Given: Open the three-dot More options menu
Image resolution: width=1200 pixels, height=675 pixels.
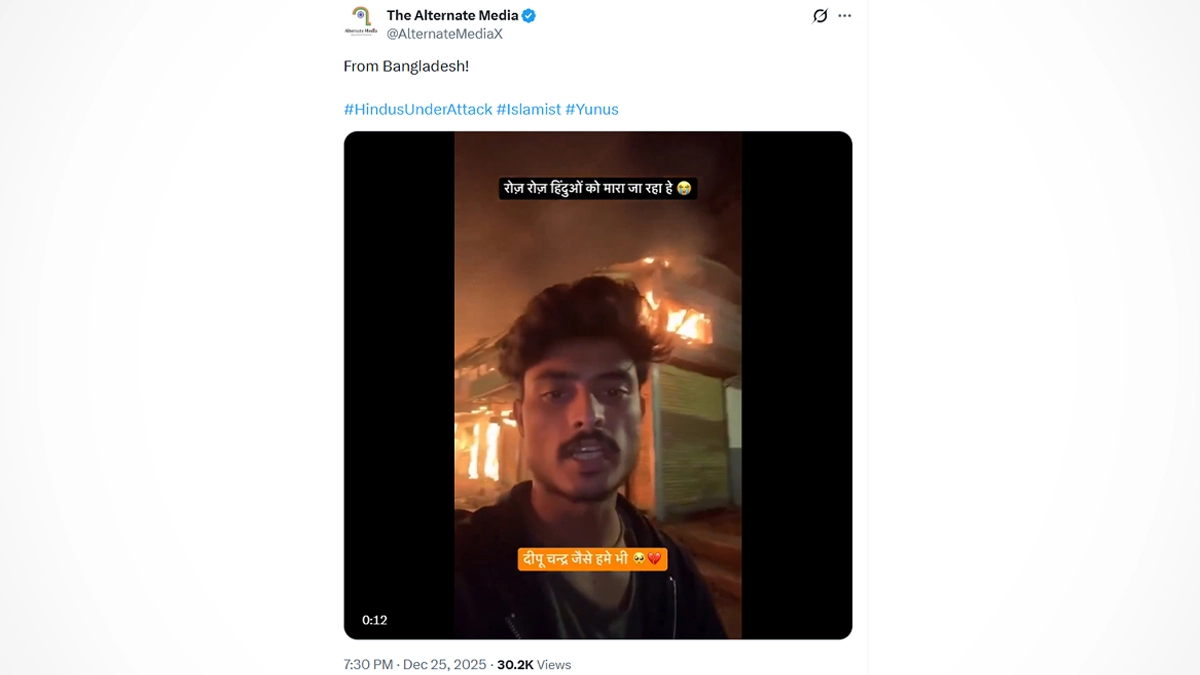Looking at the screenshot, I should click(x=845, y=16).
